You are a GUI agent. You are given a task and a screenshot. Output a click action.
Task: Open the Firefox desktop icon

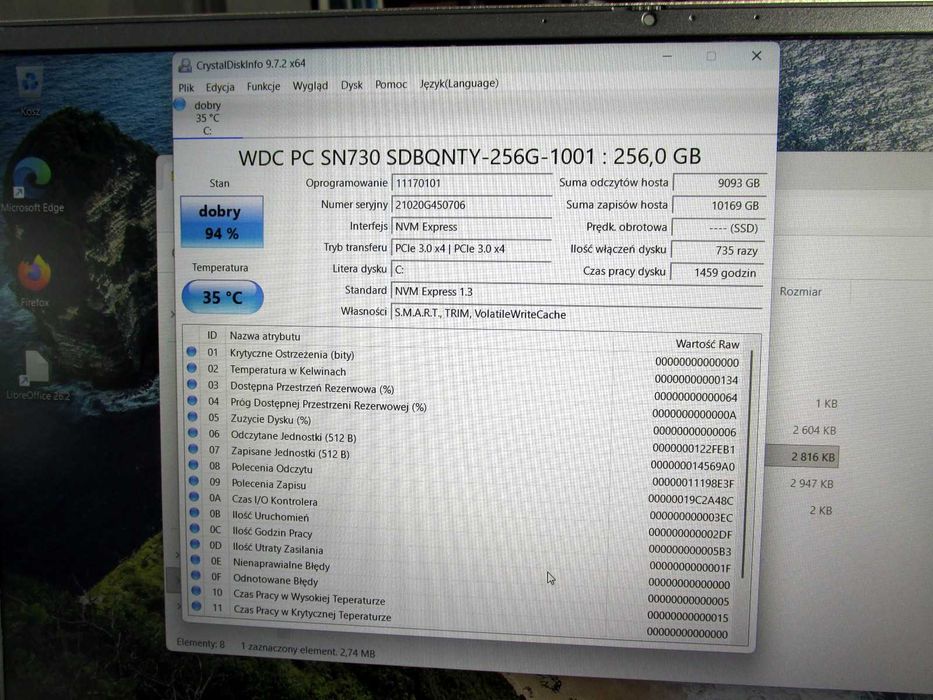click(34, 280)
